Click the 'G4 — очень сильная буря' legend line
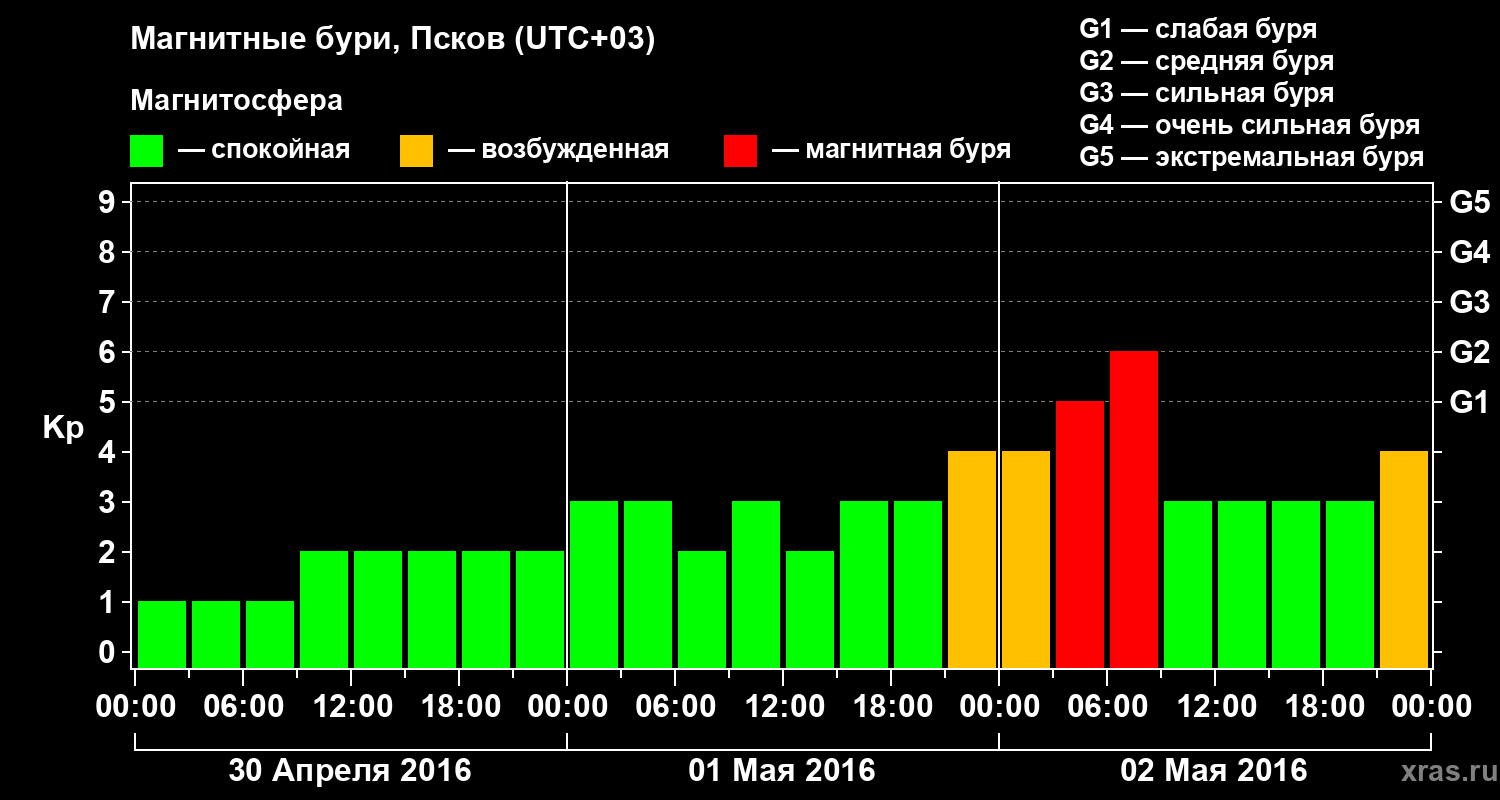The width and height of the screenshot is (1500, 800). [1250, 125]
